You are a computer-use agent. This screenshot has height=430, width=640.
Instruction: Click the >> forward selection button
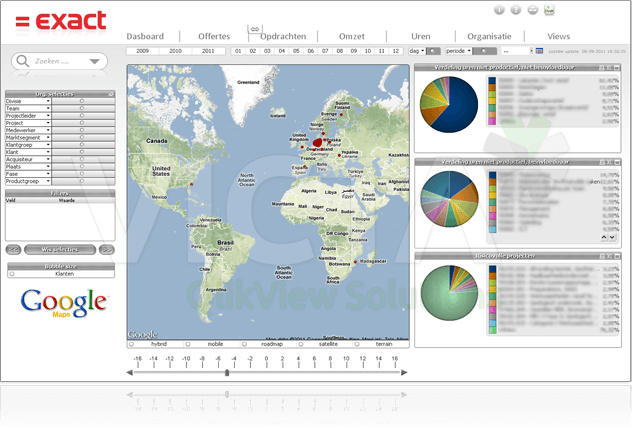107,249
